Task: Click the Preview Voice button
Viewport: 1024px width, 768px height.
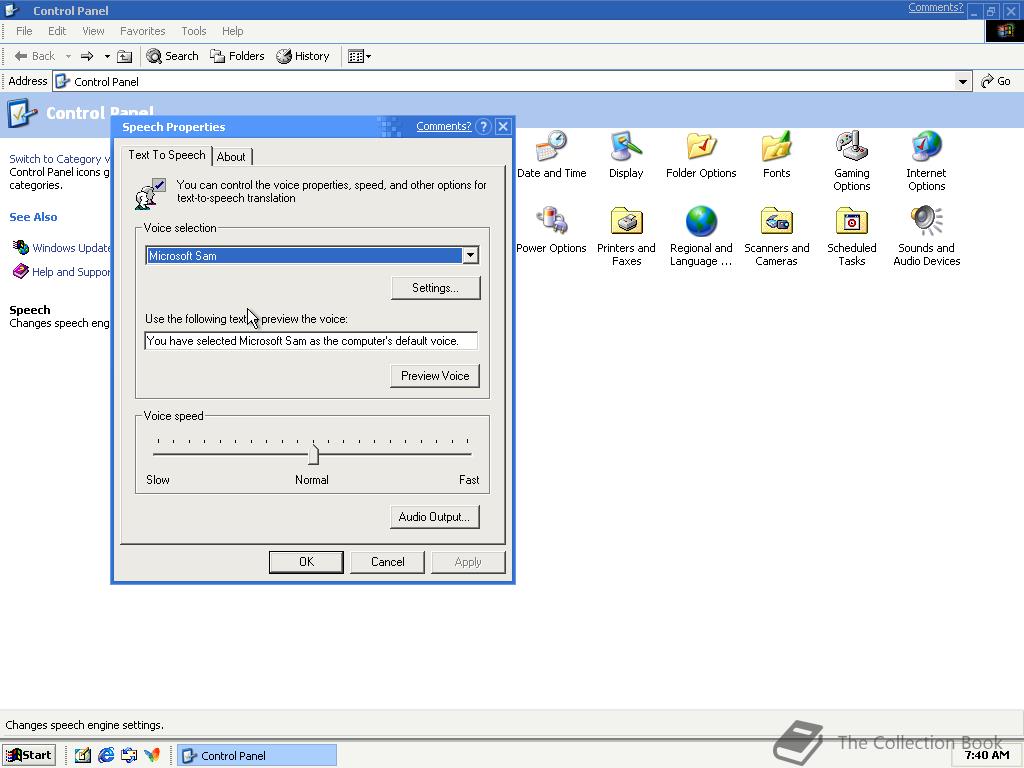Action: pyautogui.click(x=435, y=376)
